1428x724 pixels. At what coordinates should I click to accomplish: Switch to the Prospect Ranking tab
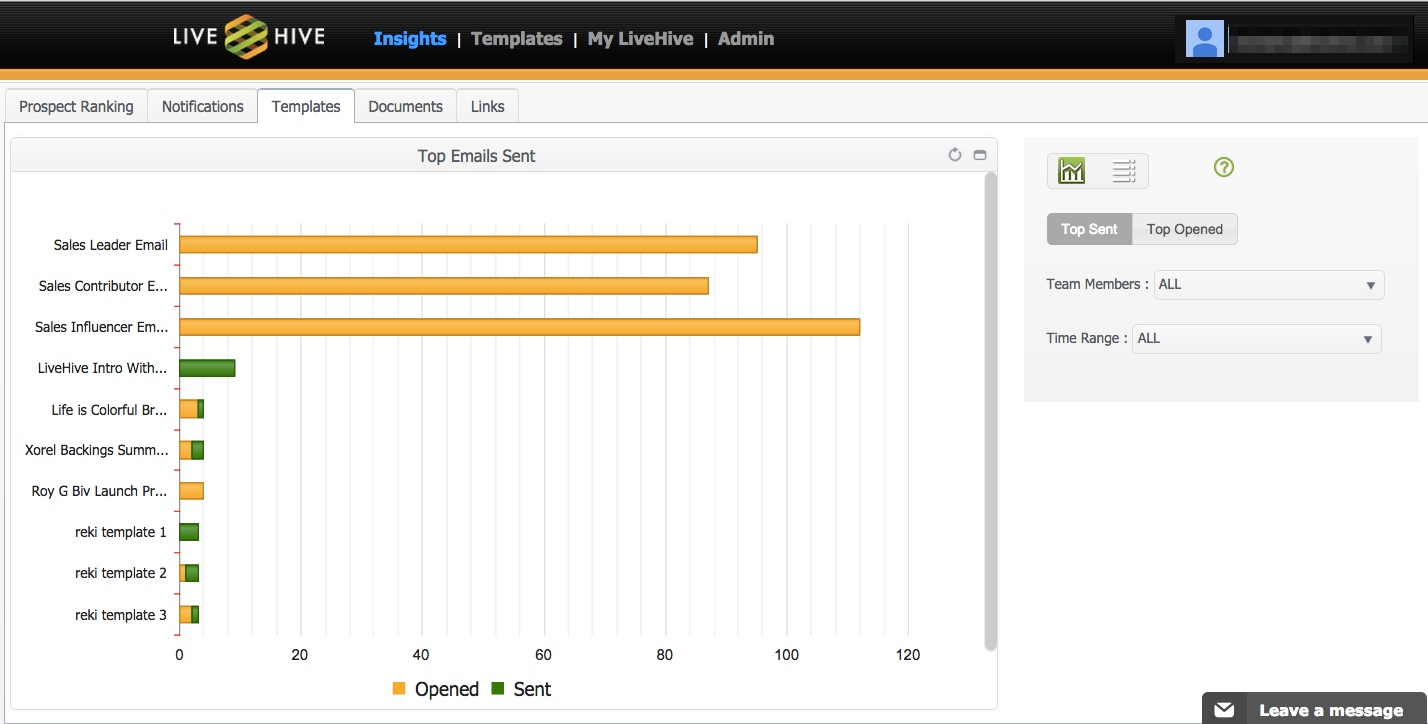76,107
